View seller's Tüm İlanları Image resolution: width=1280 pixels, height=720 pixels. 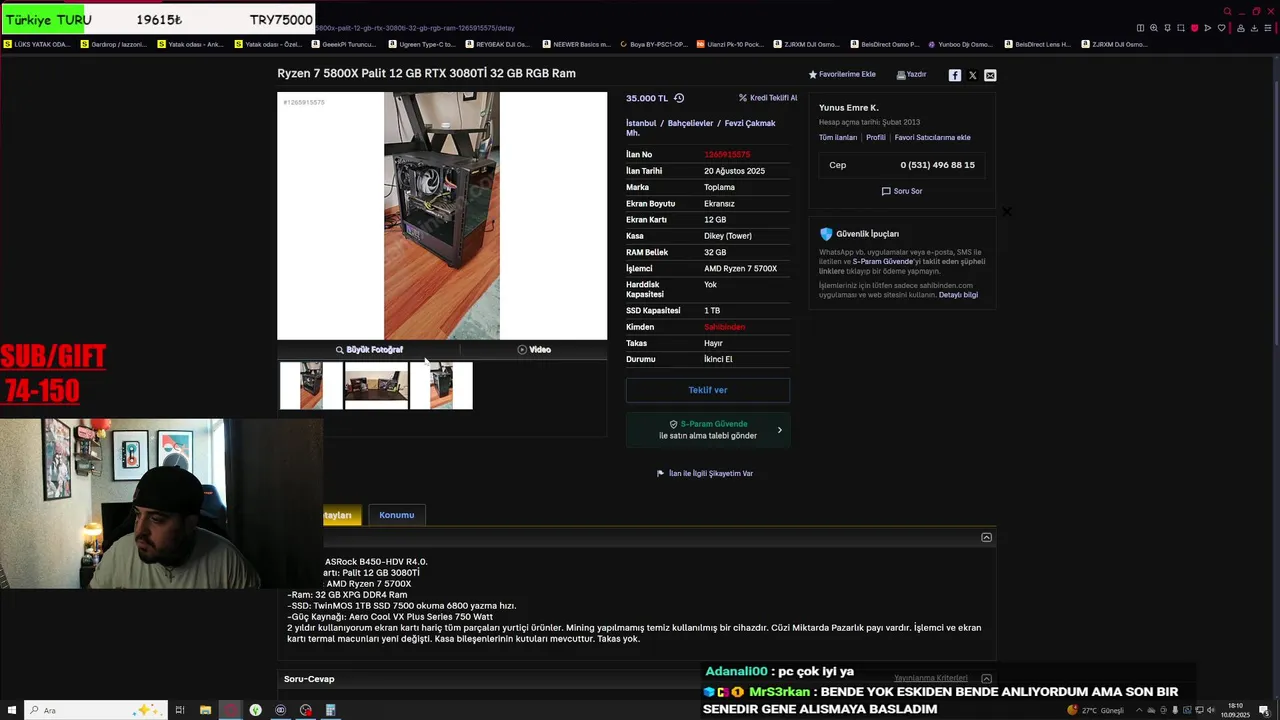click(x=838, y=138)
